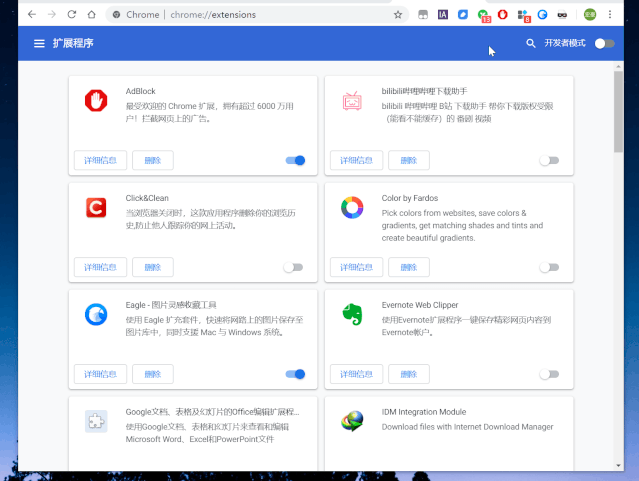Viewport: 639px width, 481px height.
Task: Click the bilibili pink TV logo
Action: tap(352, 101)
